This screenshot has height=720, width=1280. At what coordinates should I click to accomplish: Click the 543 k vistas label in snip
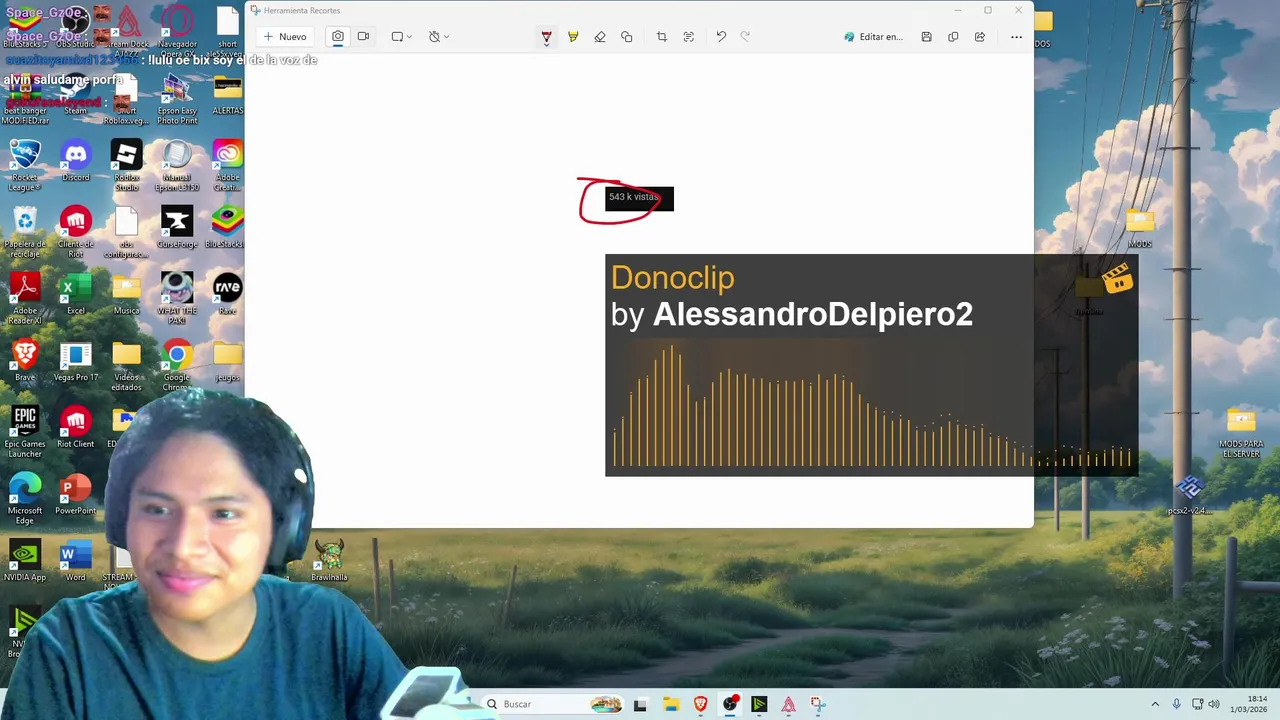[634, 197]
